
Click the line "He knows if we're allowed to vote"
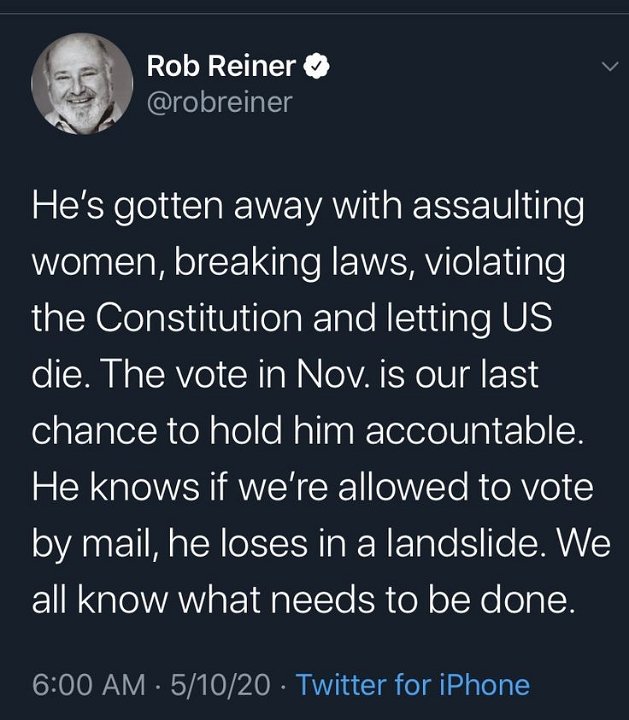coord(313,487)
